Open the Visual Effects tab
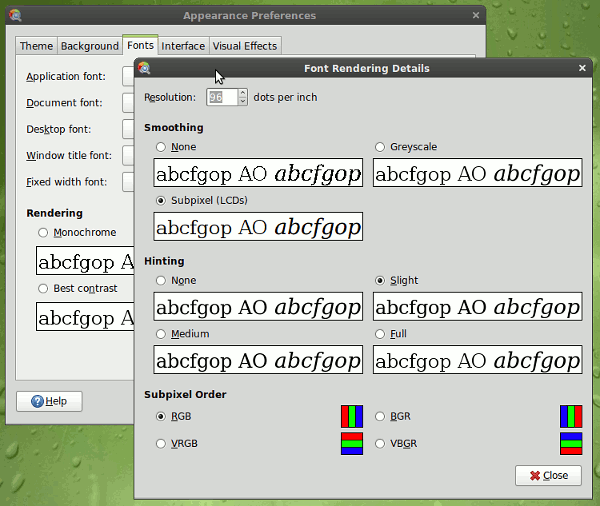The width and height of the screenshot is (600, 506). click(x=245, y=46)
